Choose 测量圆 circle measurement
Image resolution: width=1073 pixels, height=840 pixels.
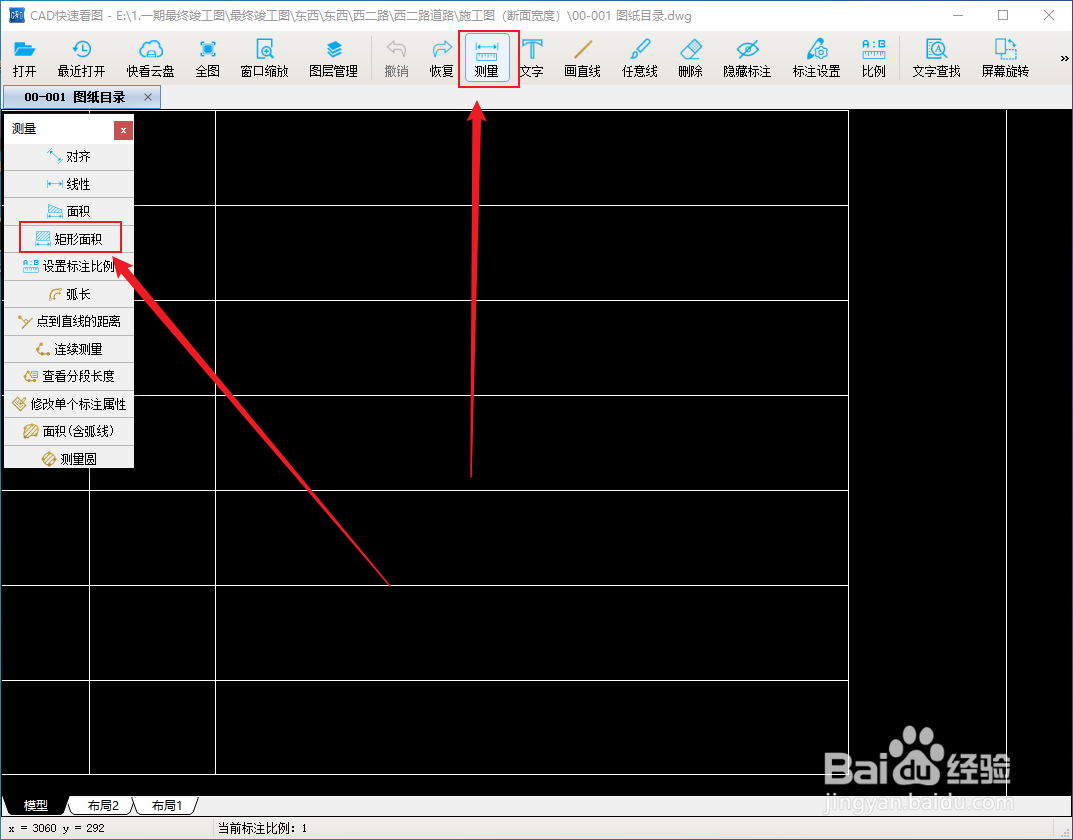tap(69, 458)
